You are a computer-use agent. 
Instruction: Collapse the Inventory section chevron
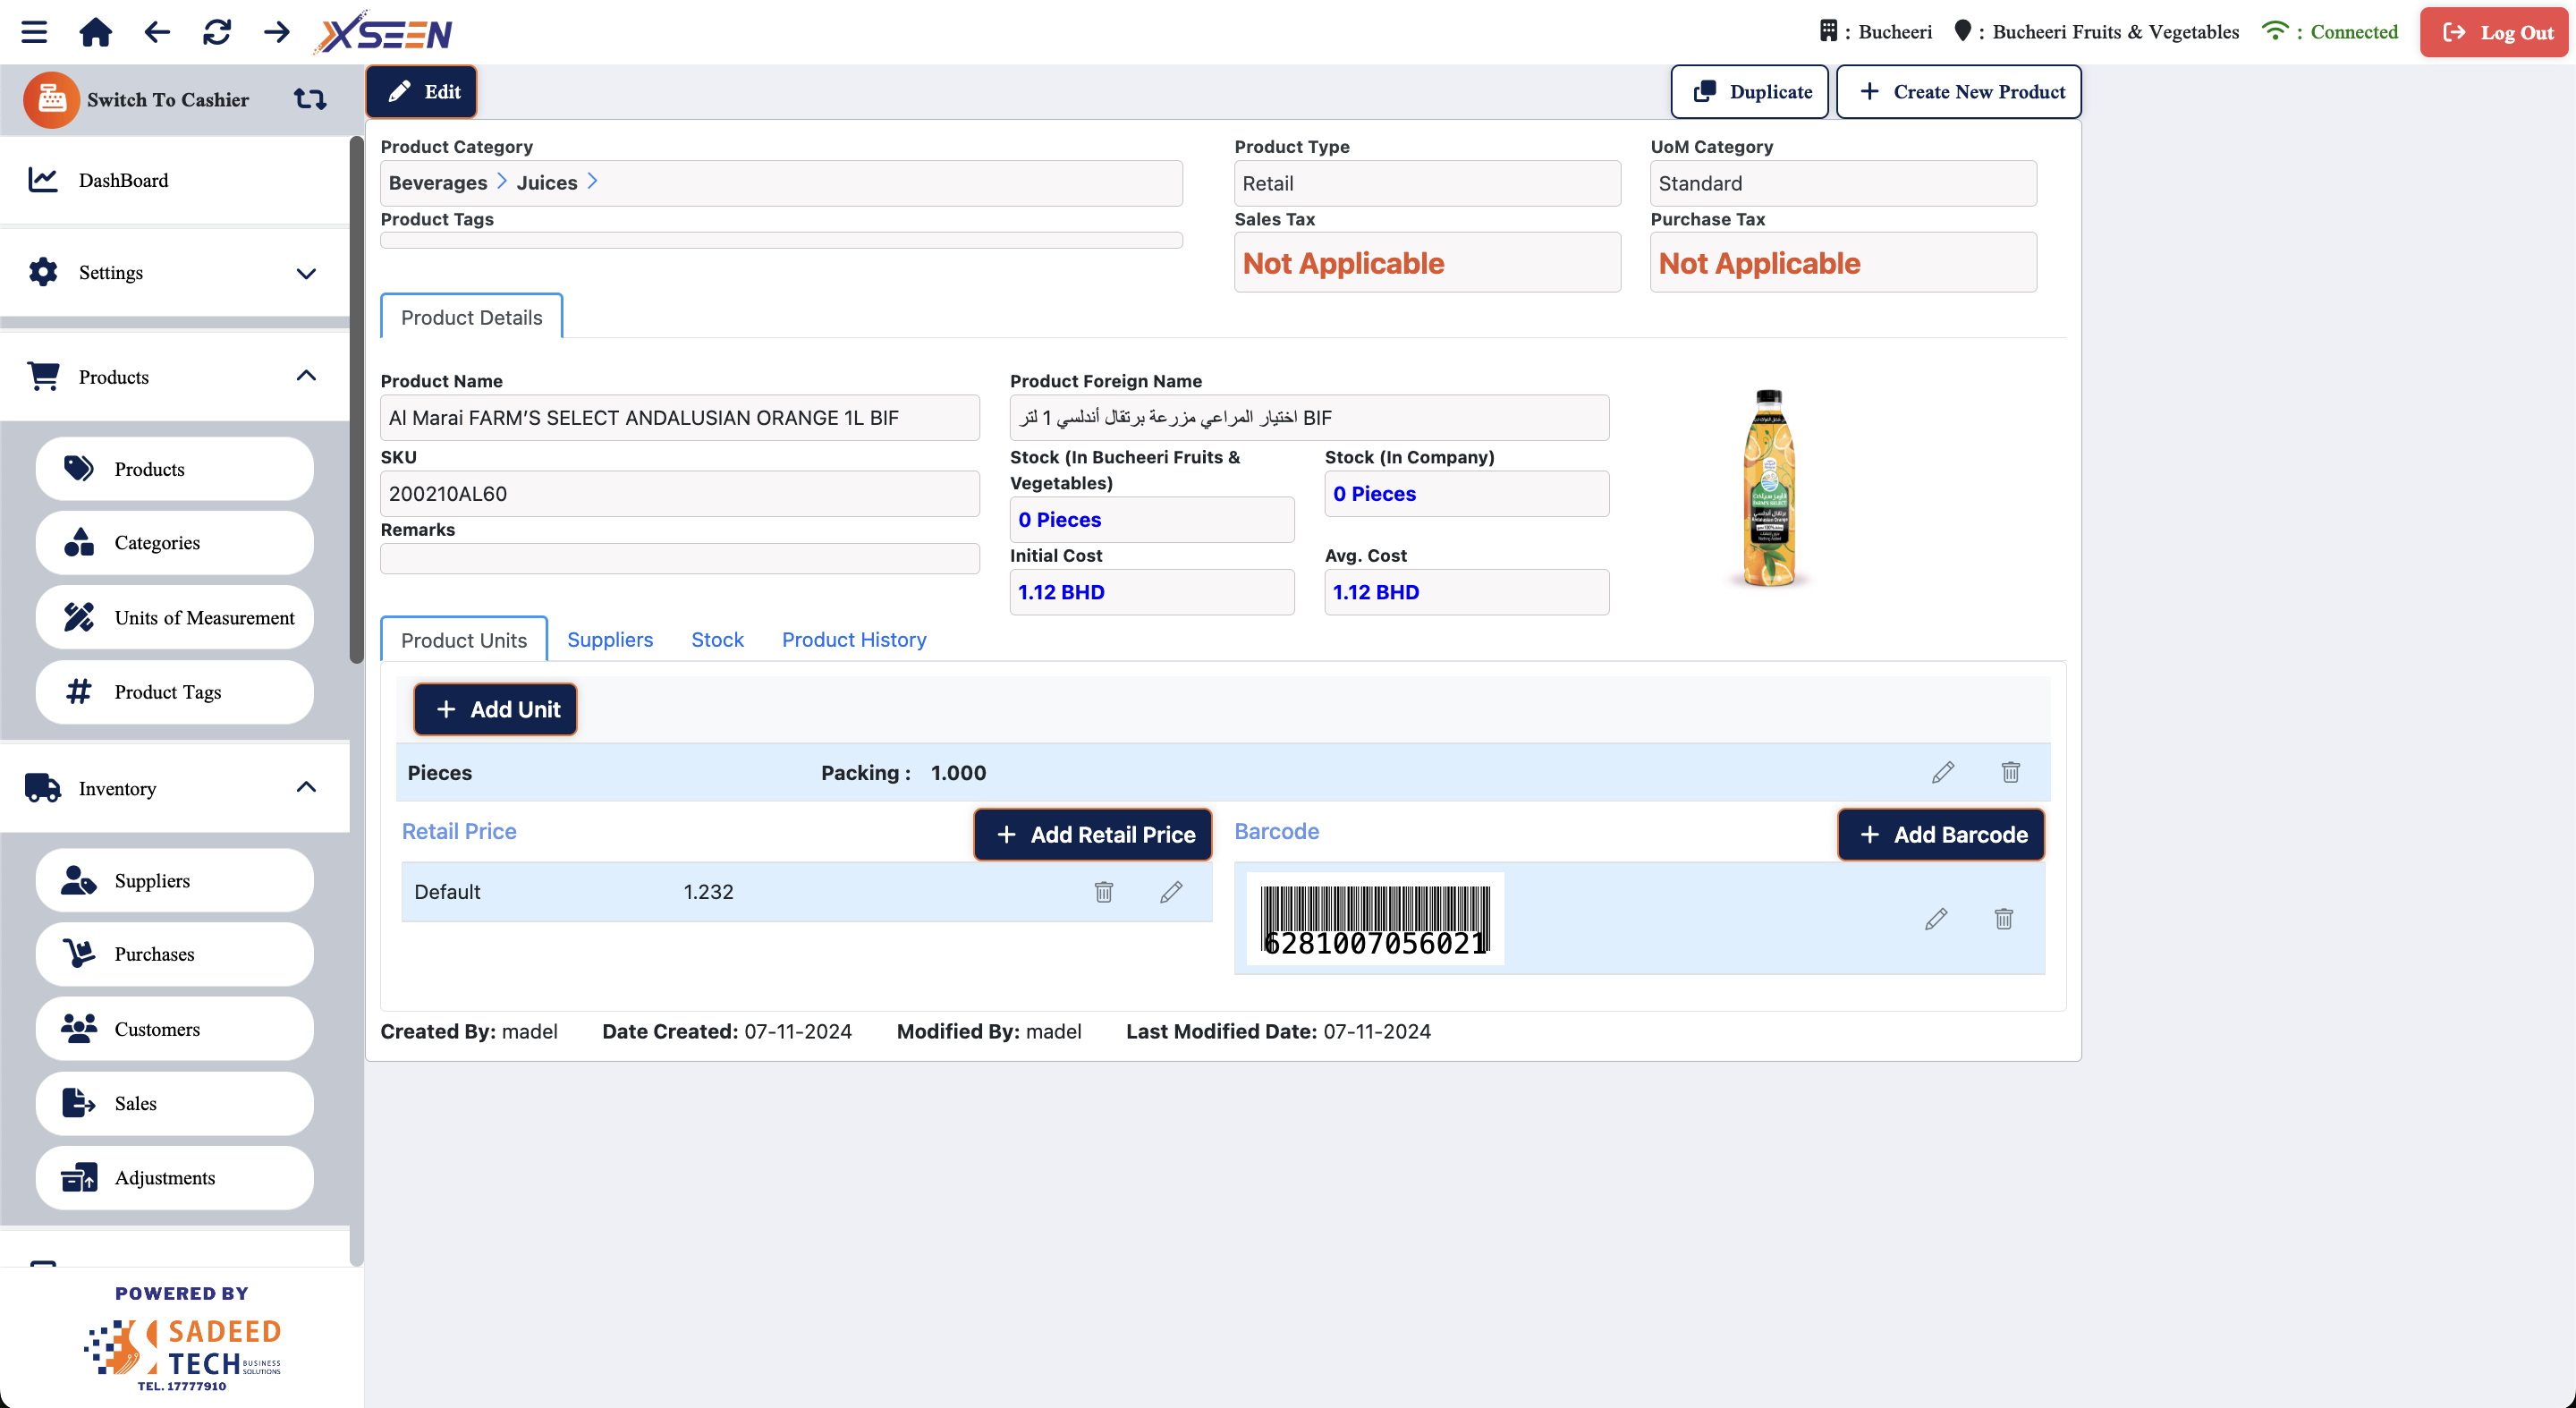point(306,787)
